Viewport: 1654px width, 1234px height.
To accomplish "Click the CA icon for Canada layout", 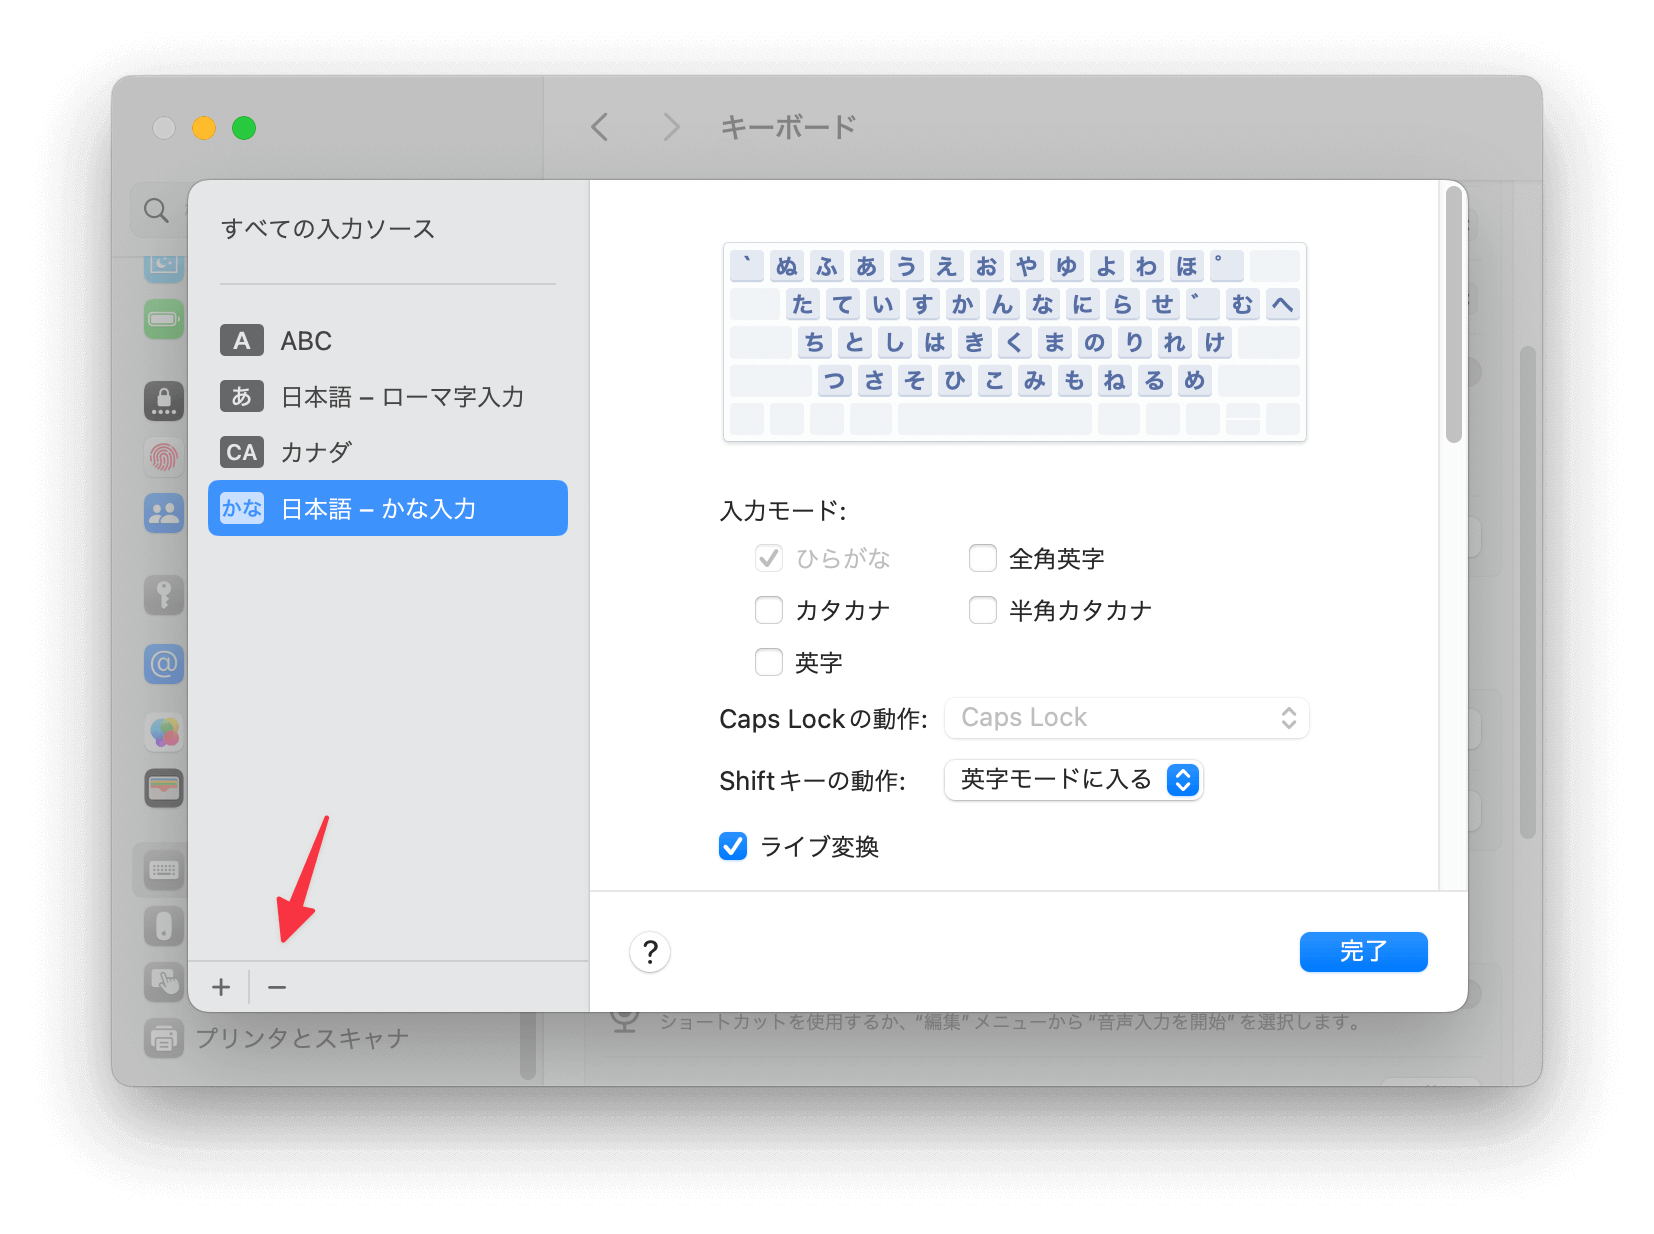I will 242,452.
